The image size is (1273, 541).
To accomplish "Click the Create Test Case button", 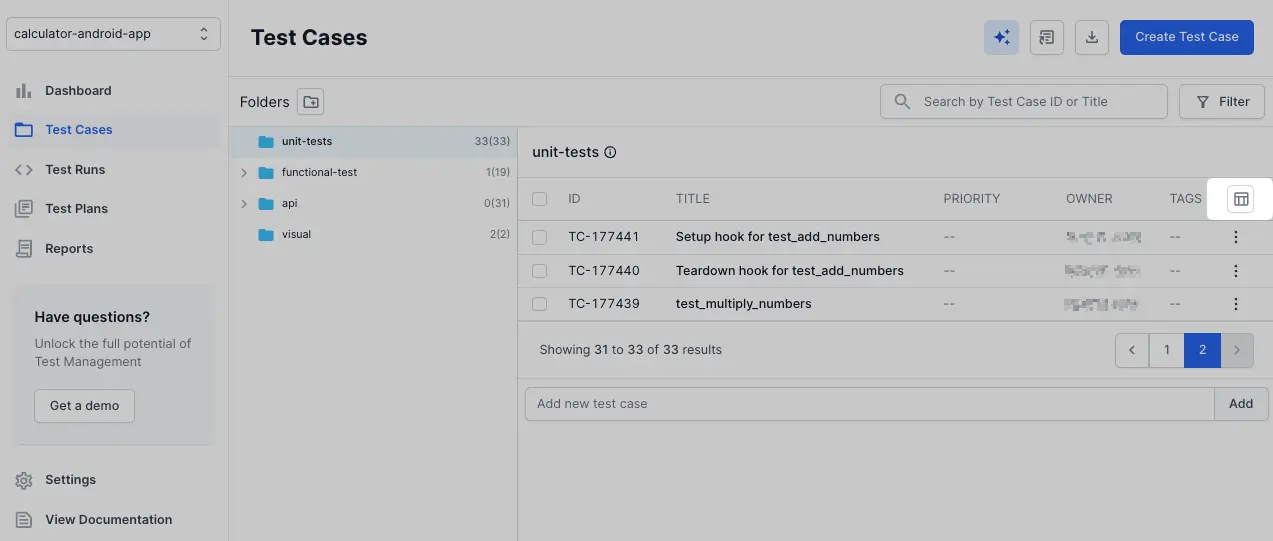I will tap(1186, 37).
